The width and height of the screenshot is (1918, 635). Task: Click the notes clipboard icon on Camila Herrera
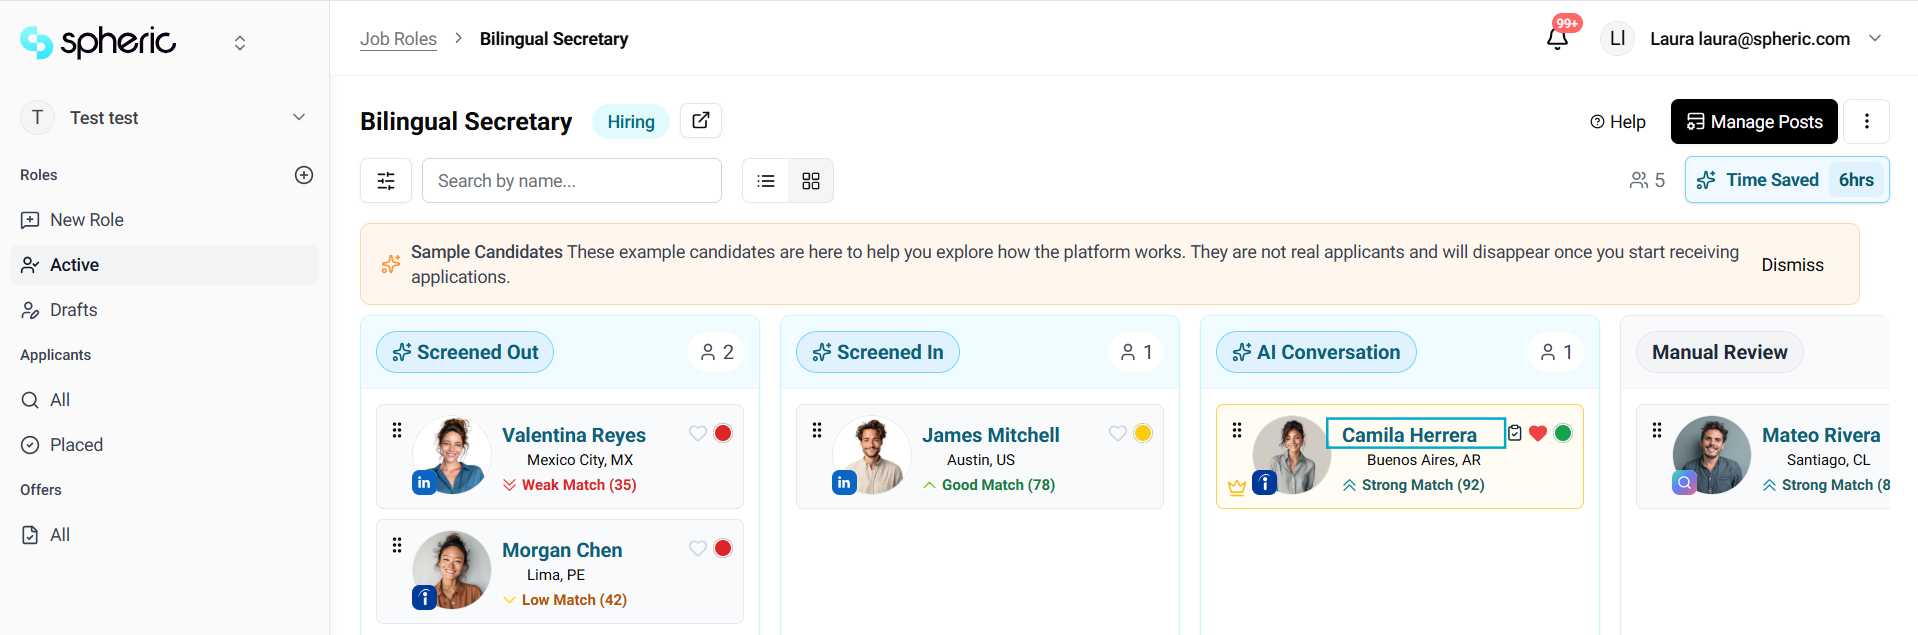coord(1515,433)
